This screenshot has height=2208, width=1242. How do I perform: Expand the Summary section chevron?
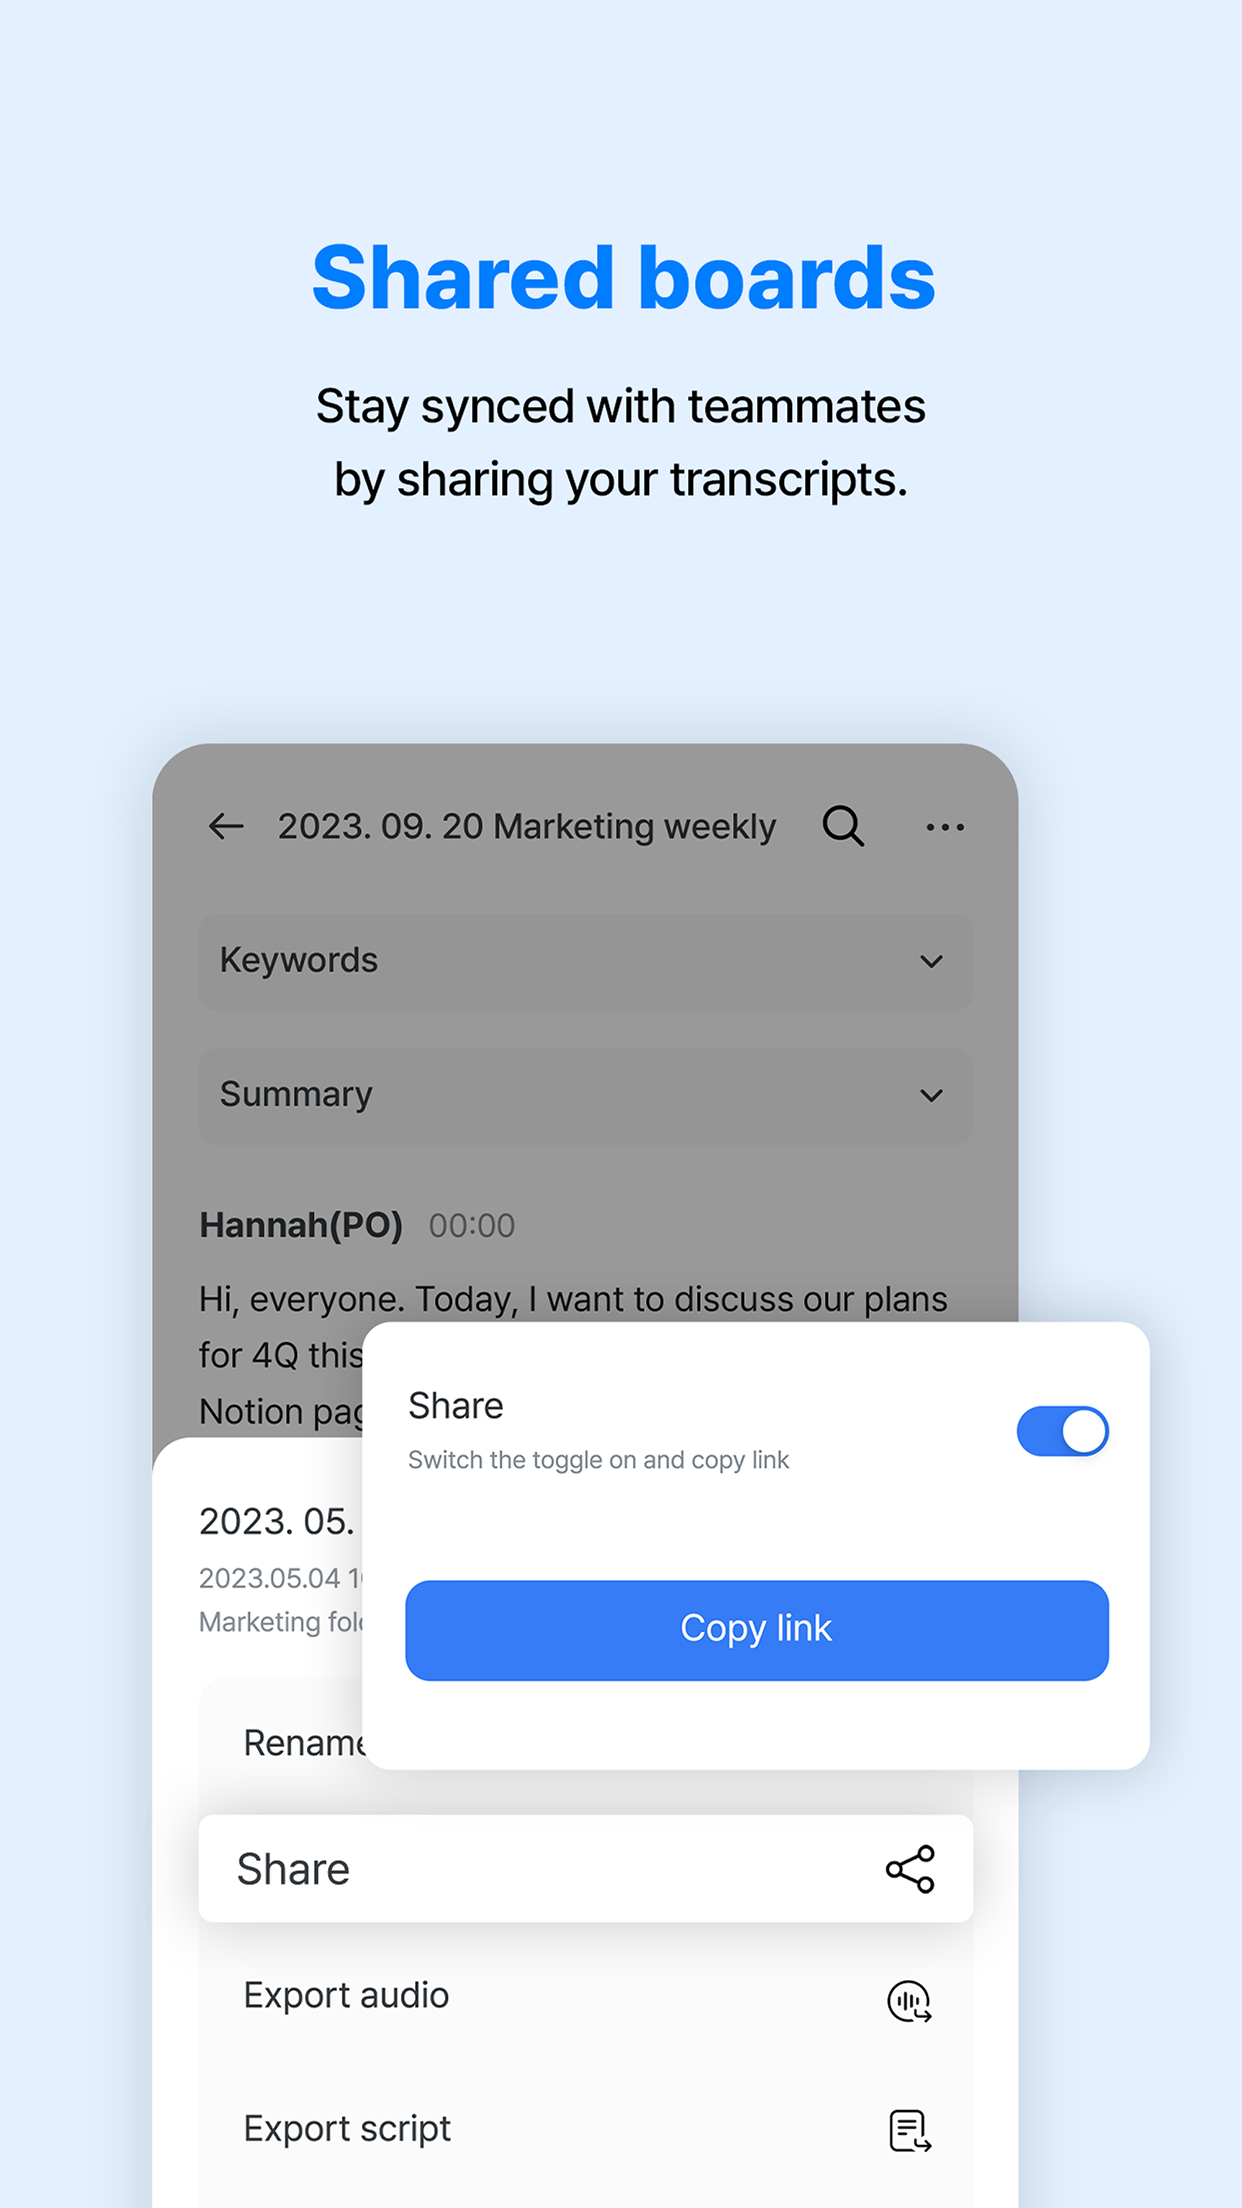(x=931, y=1096)
